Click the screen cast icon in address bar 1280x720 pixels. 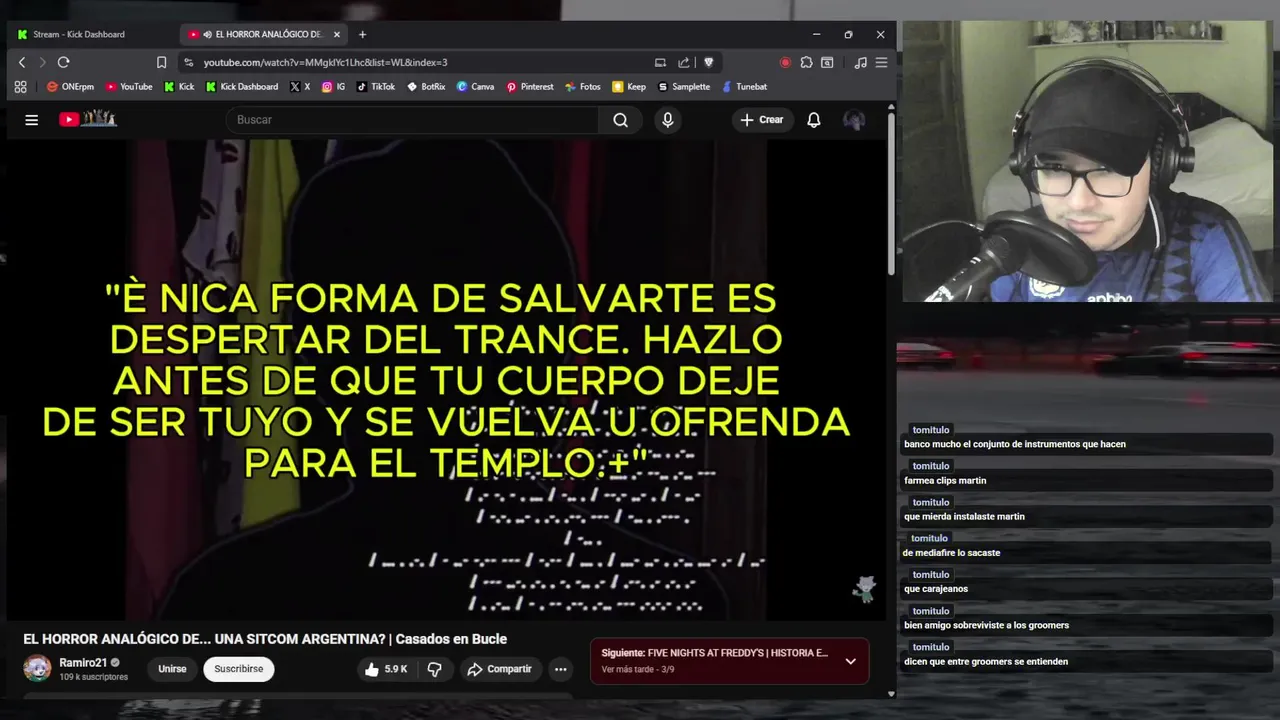[x=660, y=62]
